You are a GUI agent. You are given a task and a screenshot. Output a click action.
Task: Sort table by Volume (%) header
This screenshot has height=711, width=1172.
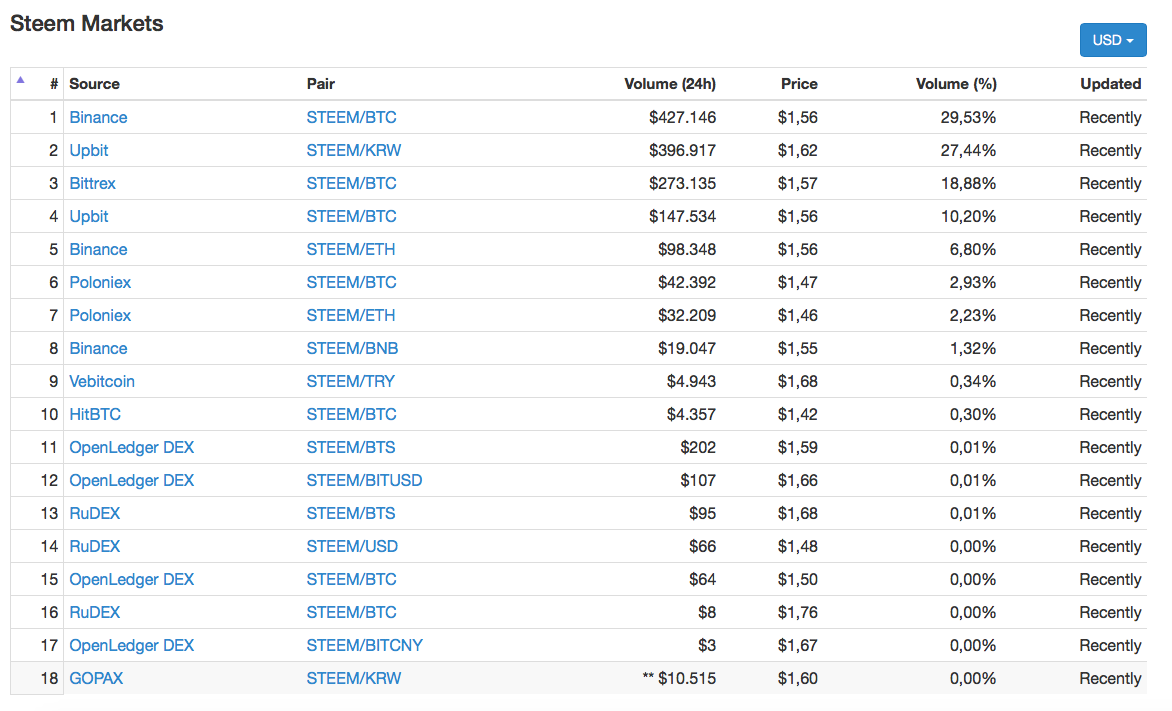pos(956,84)
